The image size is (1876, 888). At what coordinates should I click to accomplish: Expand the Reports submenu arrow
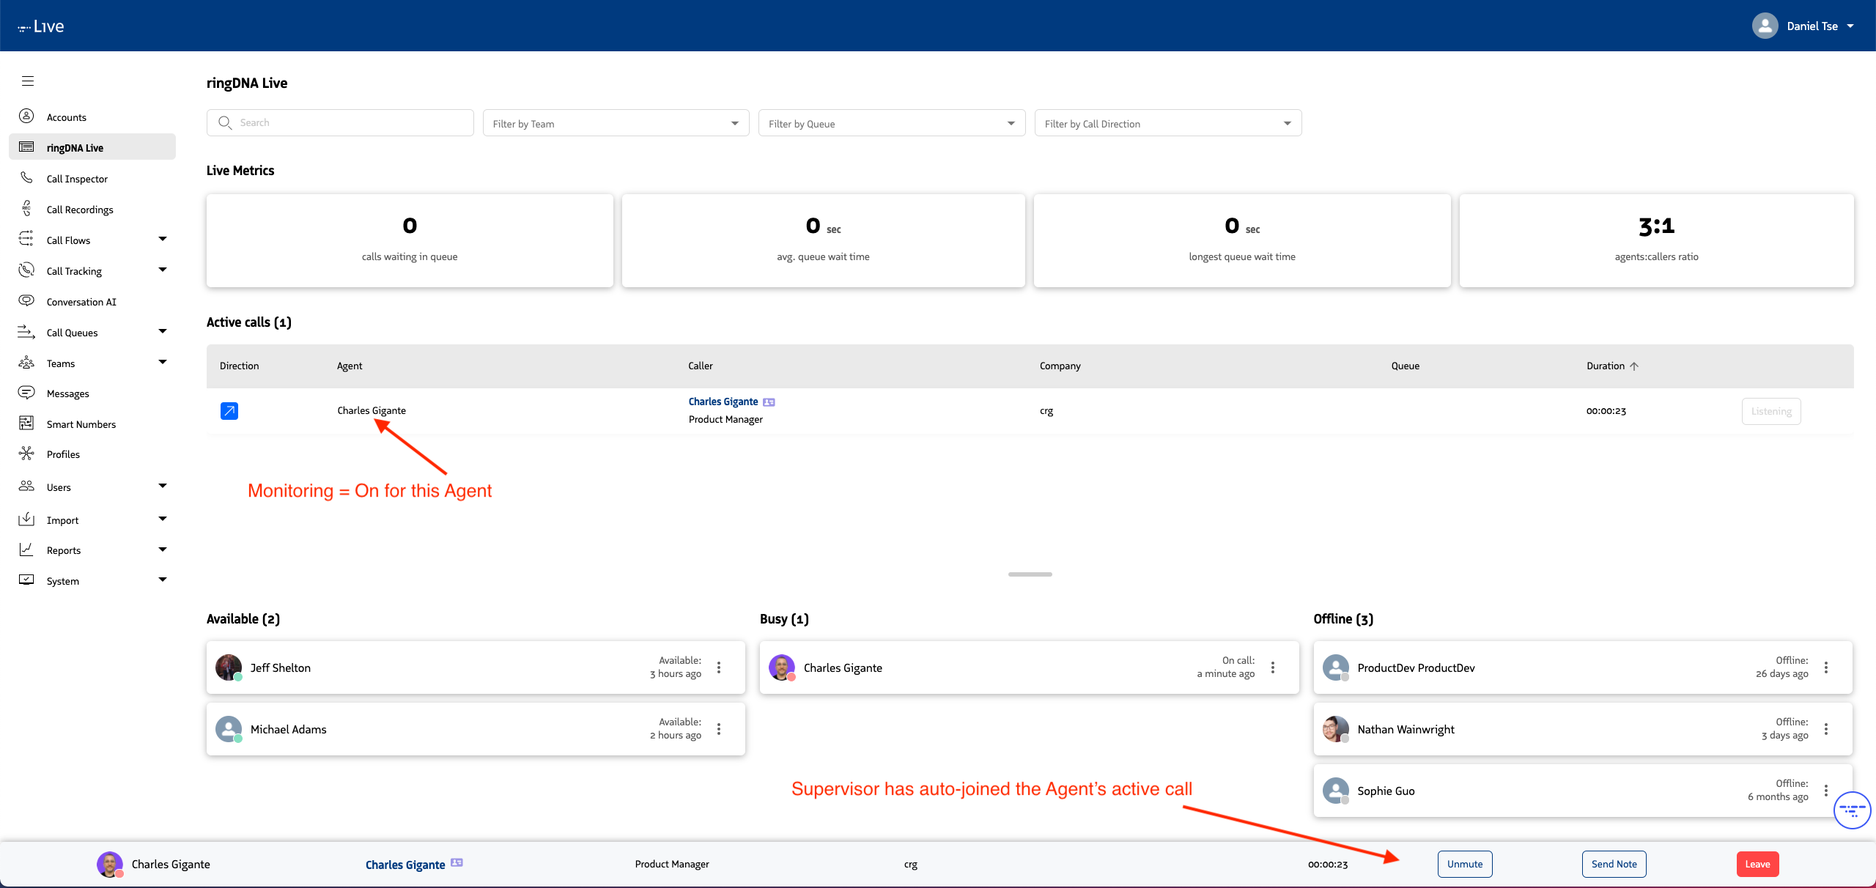tap(163, 549)
